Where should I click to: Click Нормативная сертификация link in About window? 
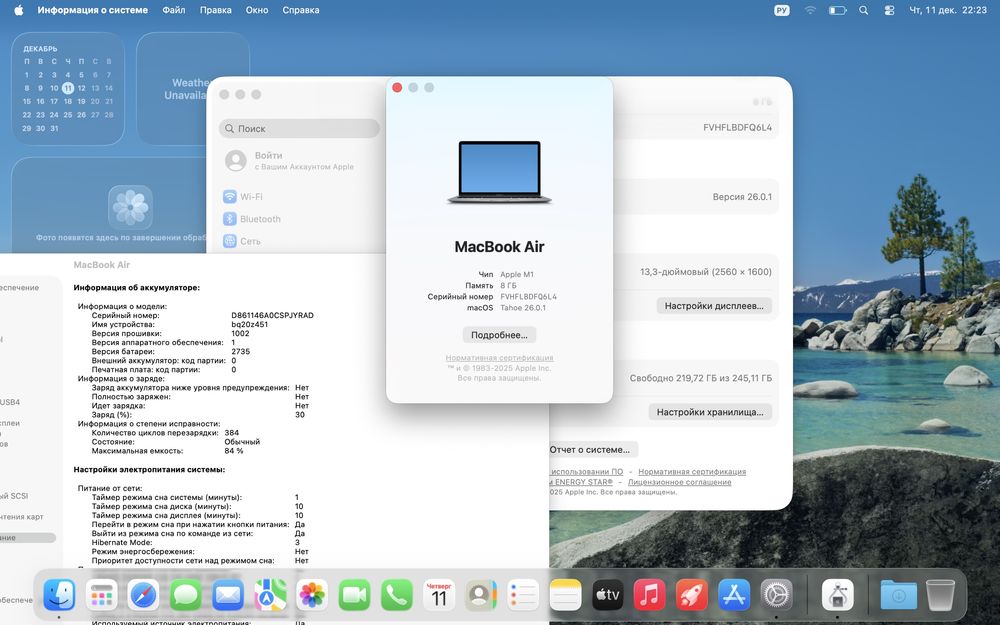pos(499,358)
